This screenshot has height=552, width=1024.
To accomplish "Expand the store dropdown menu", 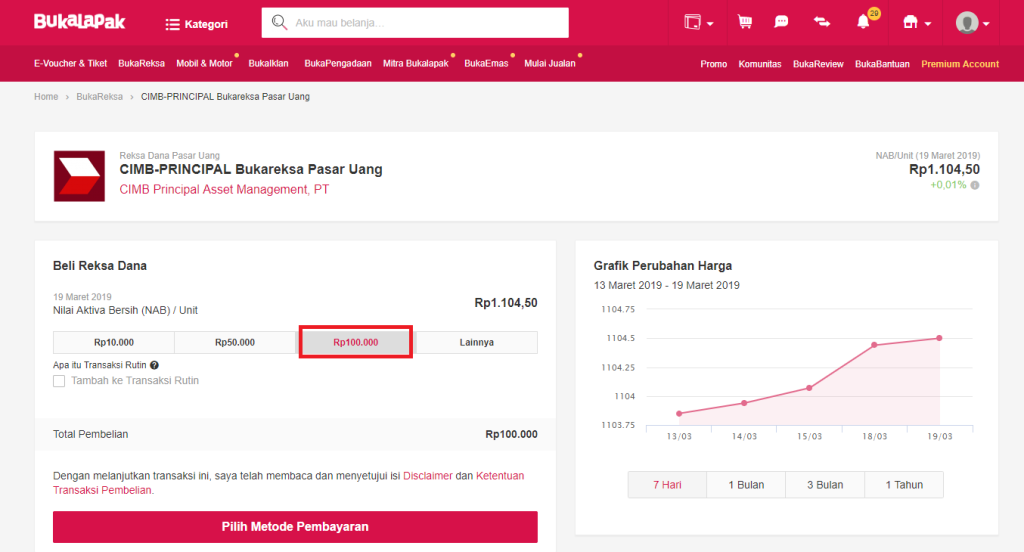I will point(917,22).
